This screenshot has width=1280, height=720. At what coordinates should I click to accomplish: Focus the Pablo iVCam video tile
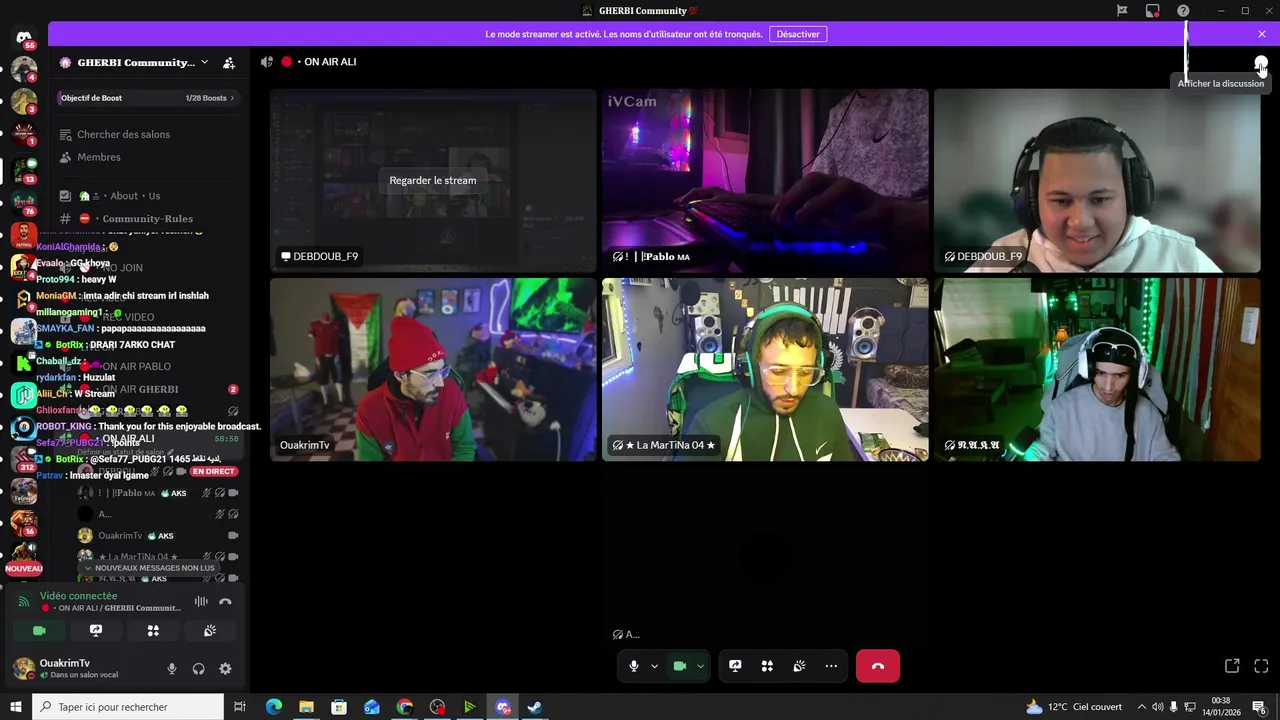point(765,180)
